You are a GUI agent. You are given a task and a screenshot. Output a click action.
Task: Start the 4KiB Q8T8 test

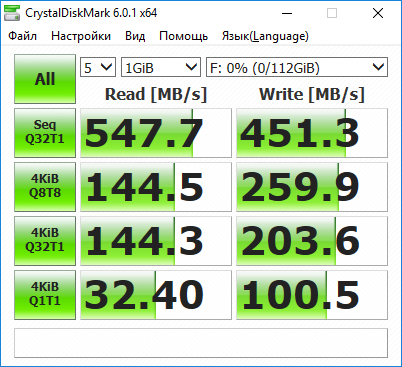(x=45, y=187)
